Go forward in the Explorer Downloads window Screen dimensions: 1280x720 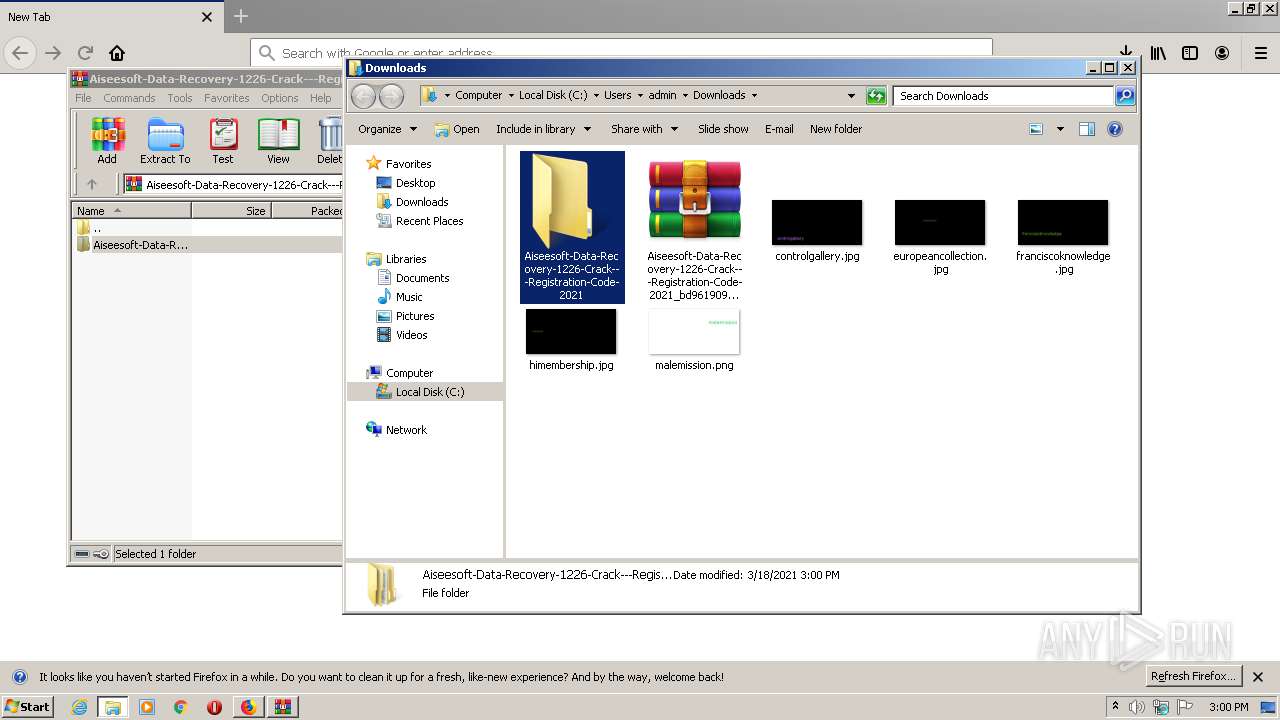pyautogui.click(x=391, y=96)
